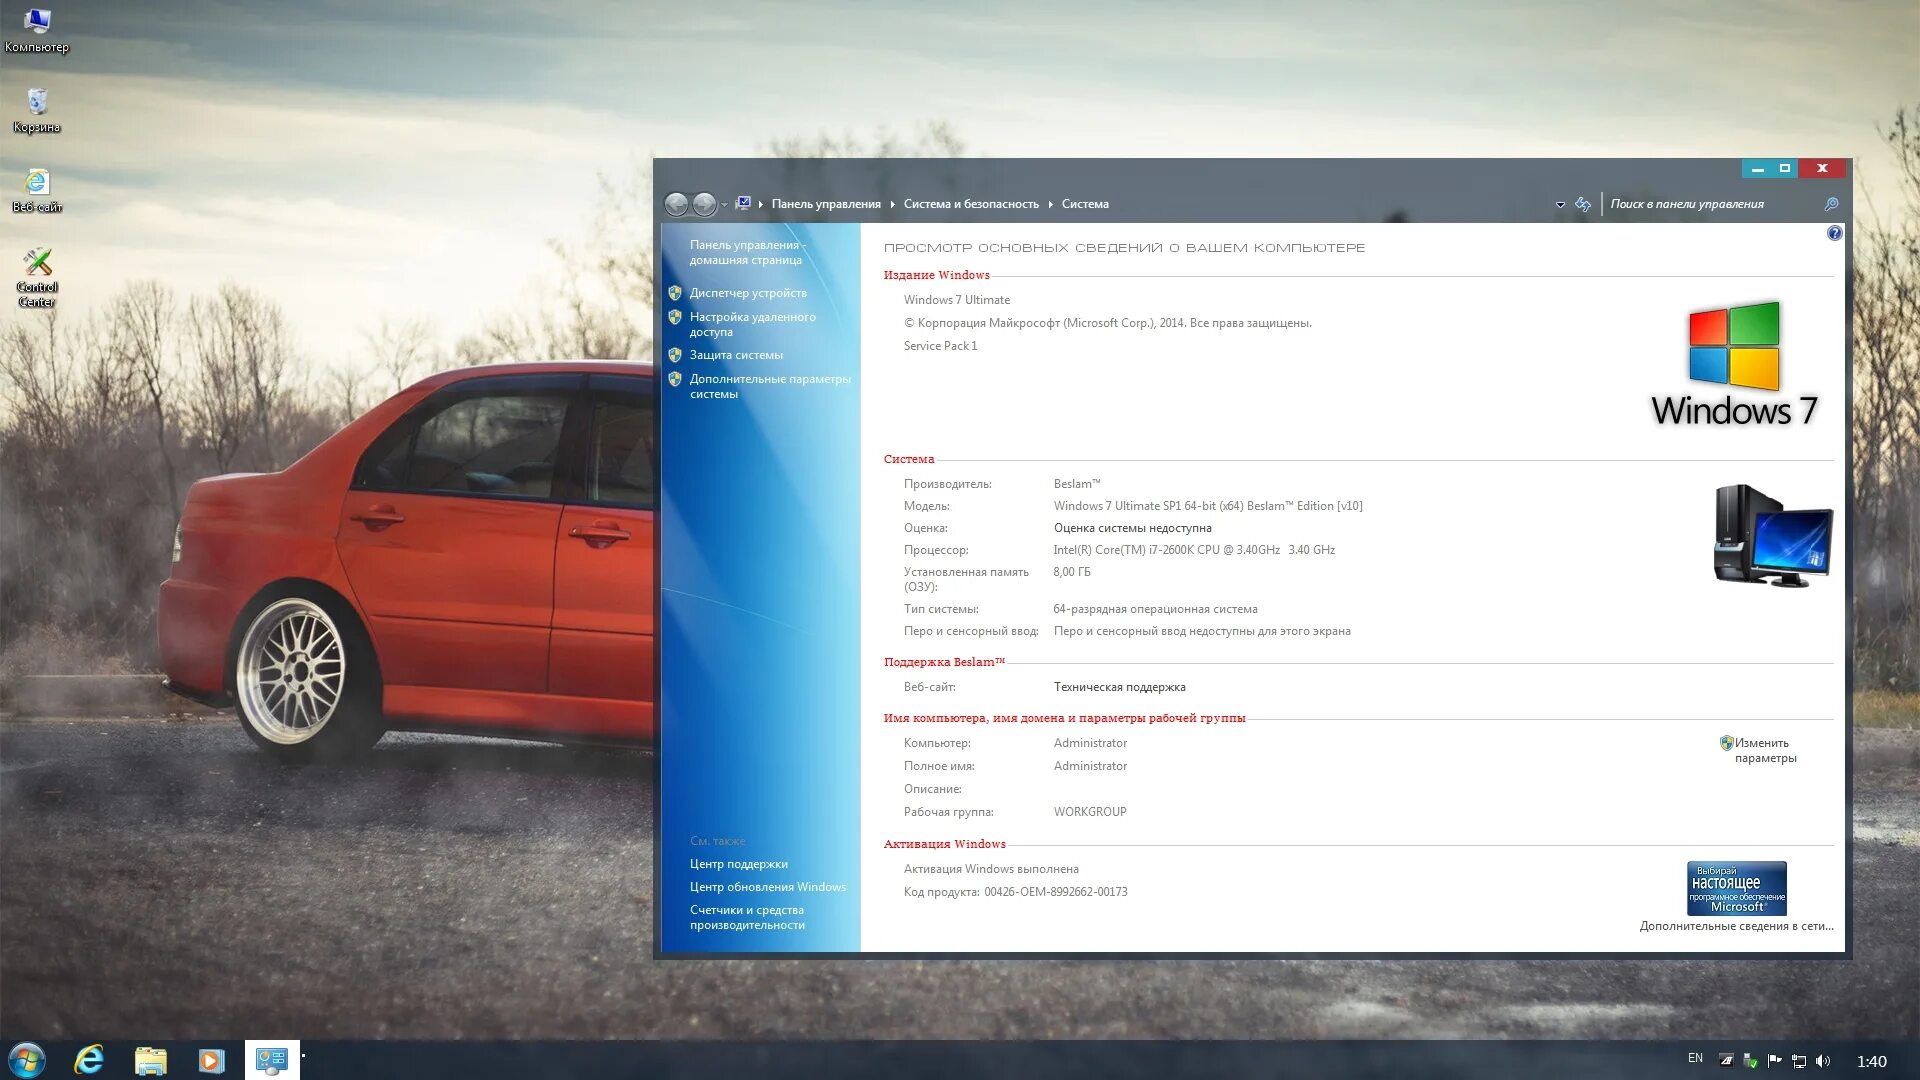Click the search magnifier icon
1920x1080 pixels.
(x=1831, y=204)
